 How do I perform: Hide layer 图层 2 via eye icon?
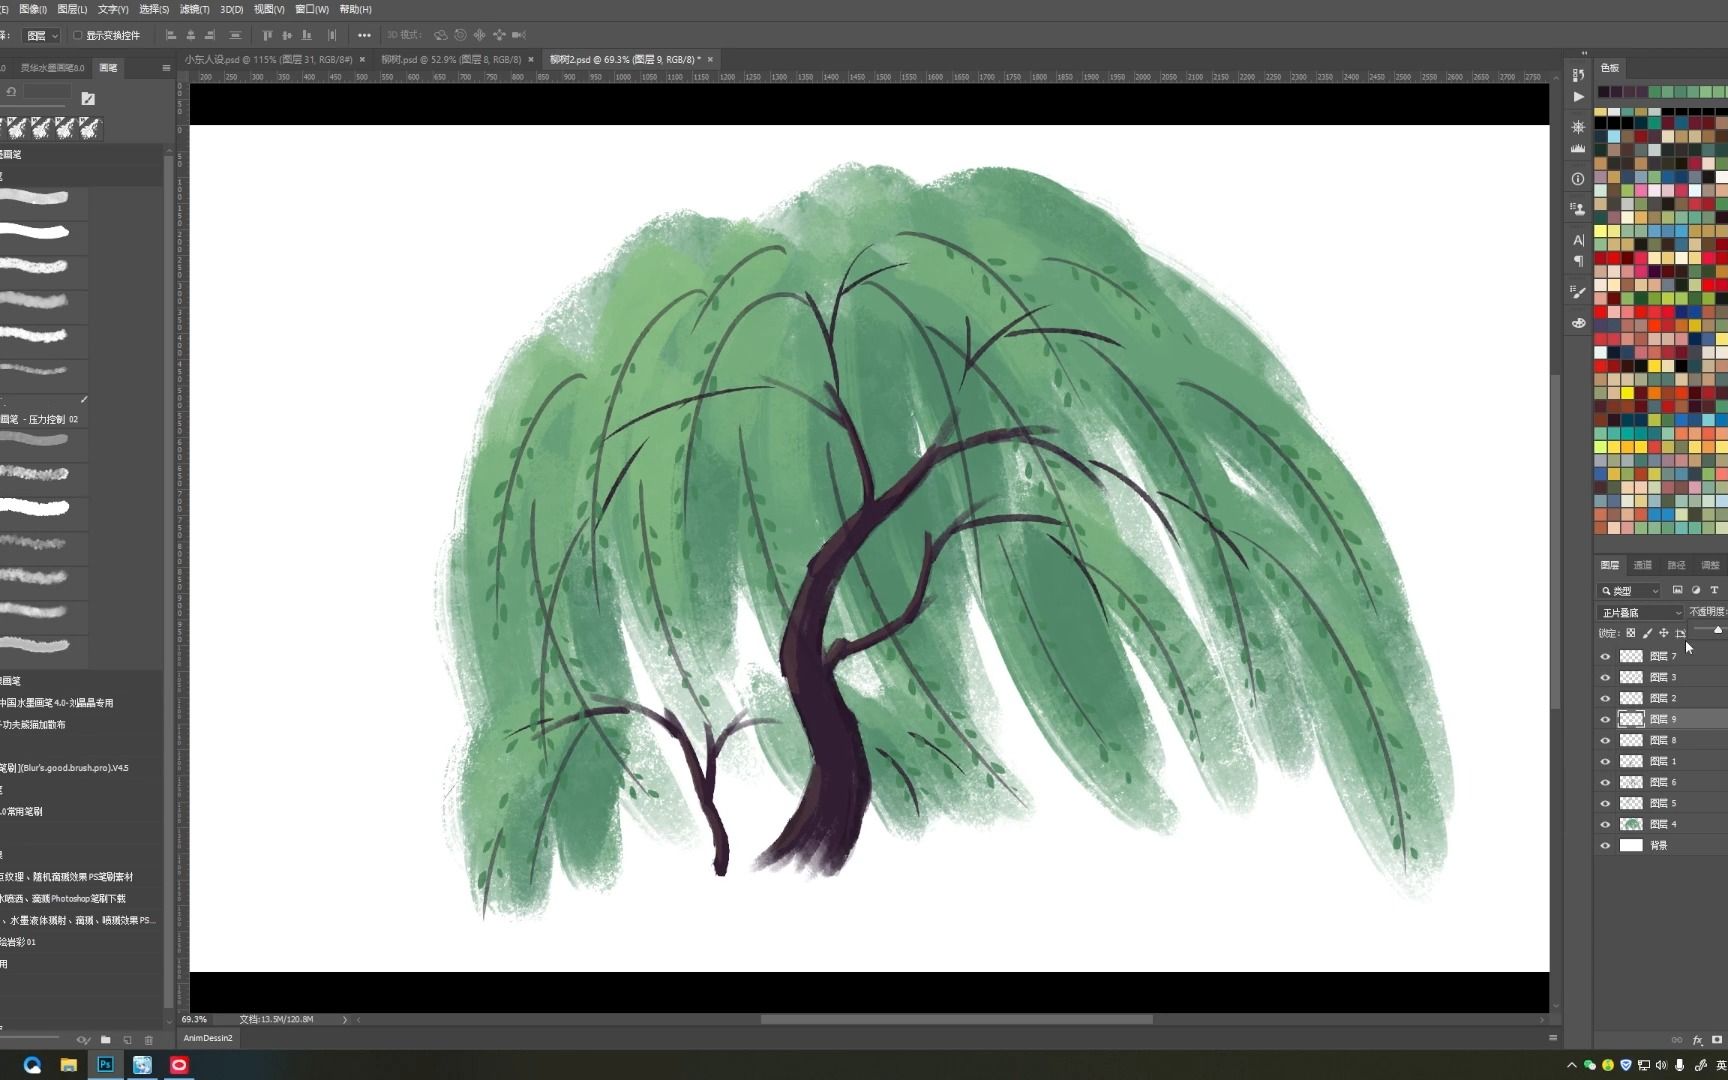tap(1605, 699)
